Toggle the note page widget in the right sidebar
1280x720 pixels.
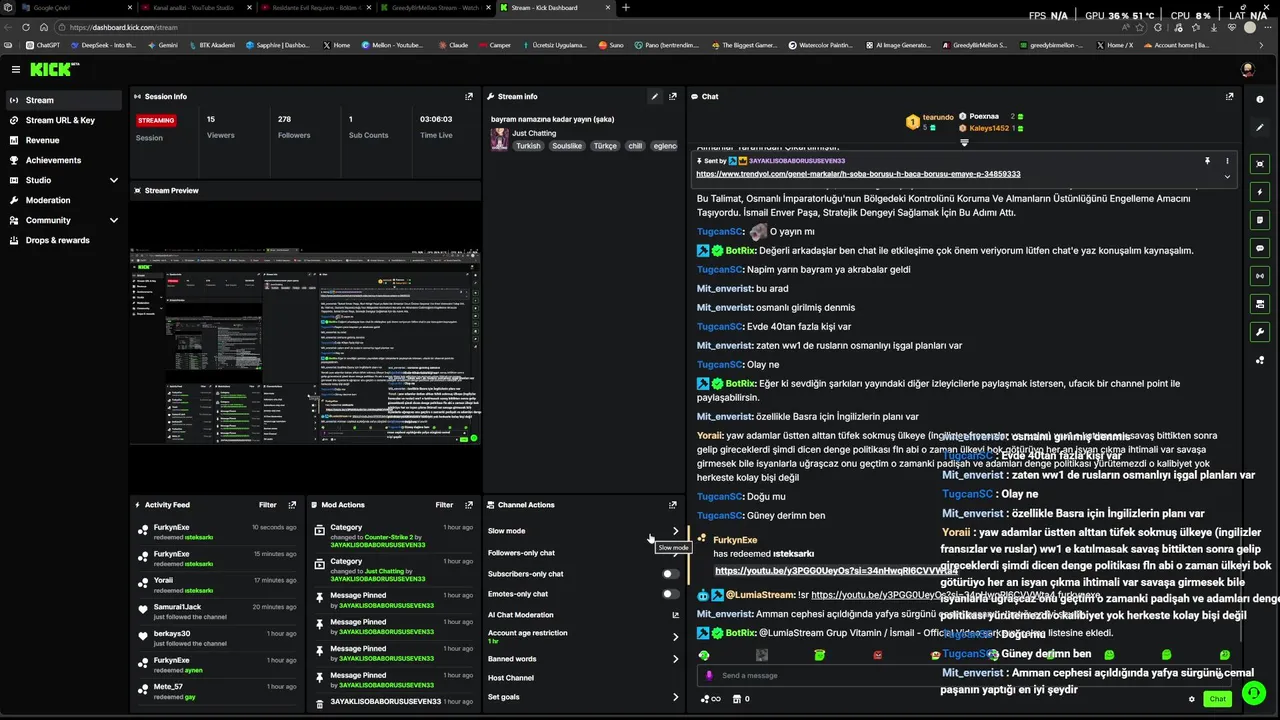tap(1260, 219)
